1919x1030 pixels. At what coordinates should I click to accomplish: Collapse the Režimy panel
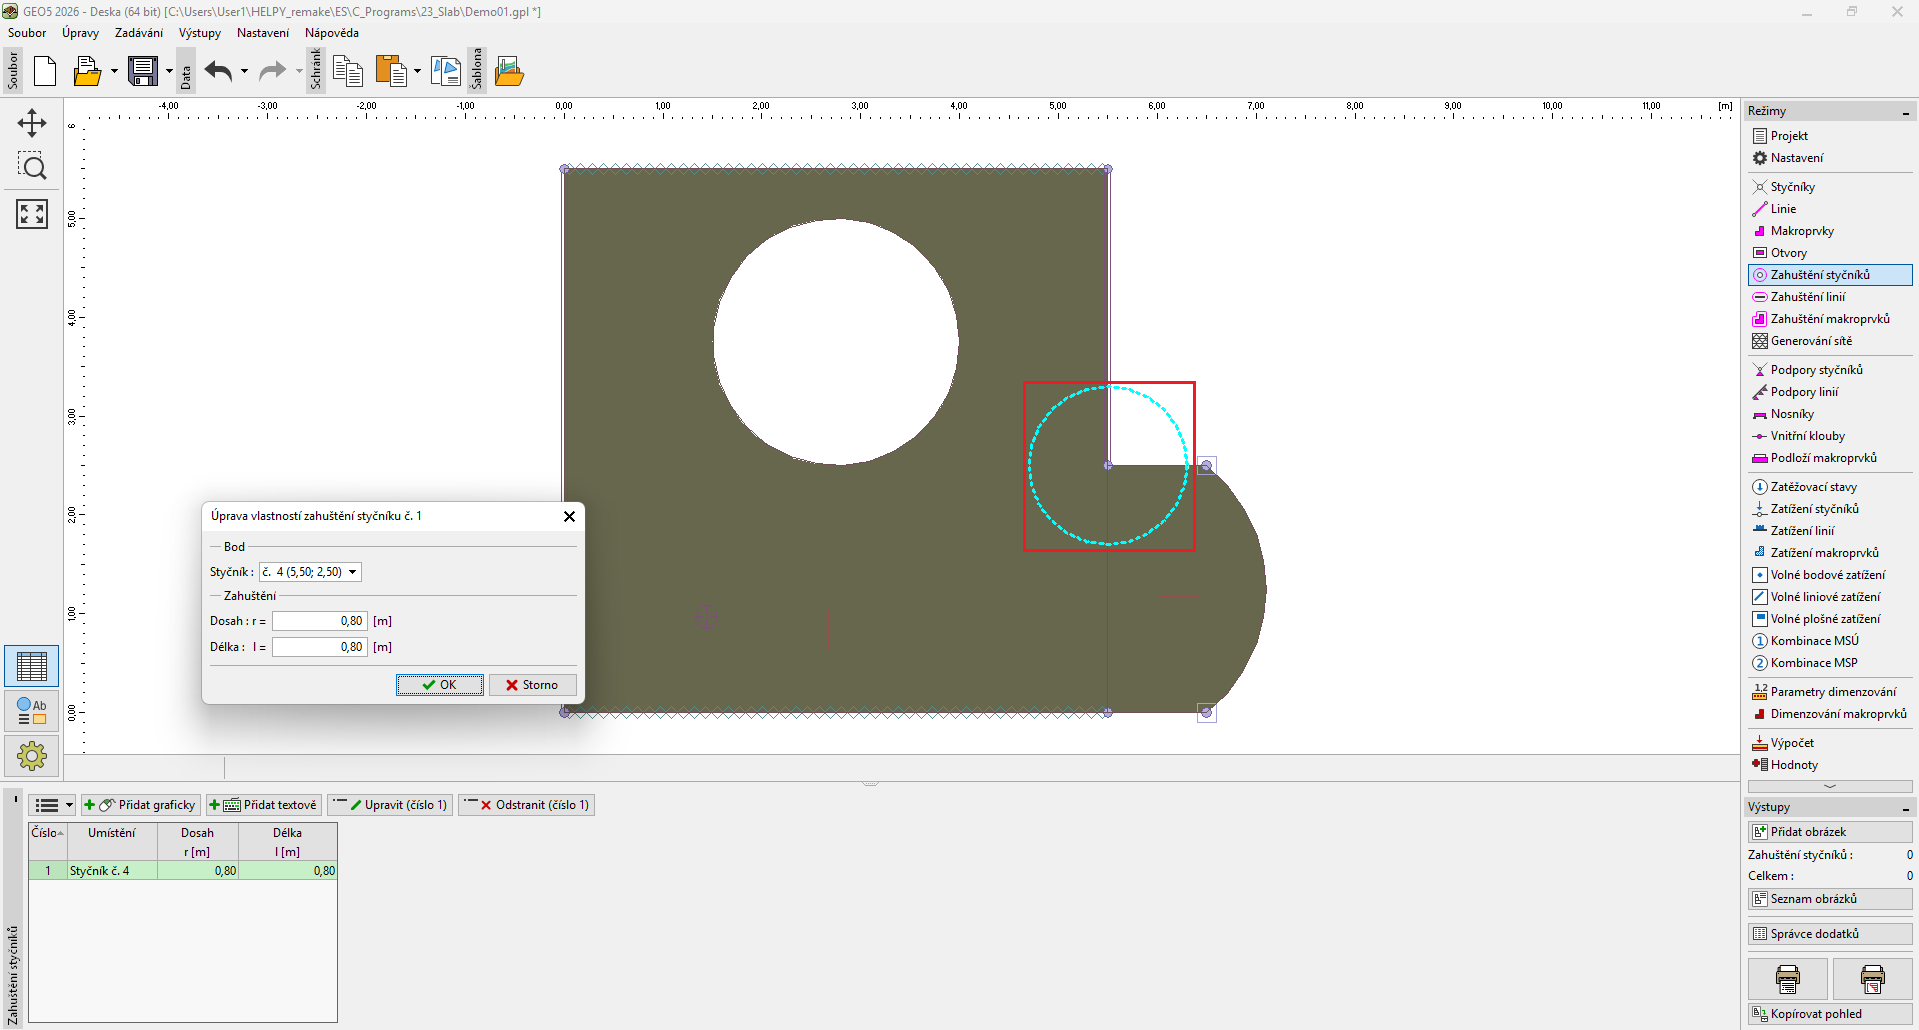click(1905, 112)
